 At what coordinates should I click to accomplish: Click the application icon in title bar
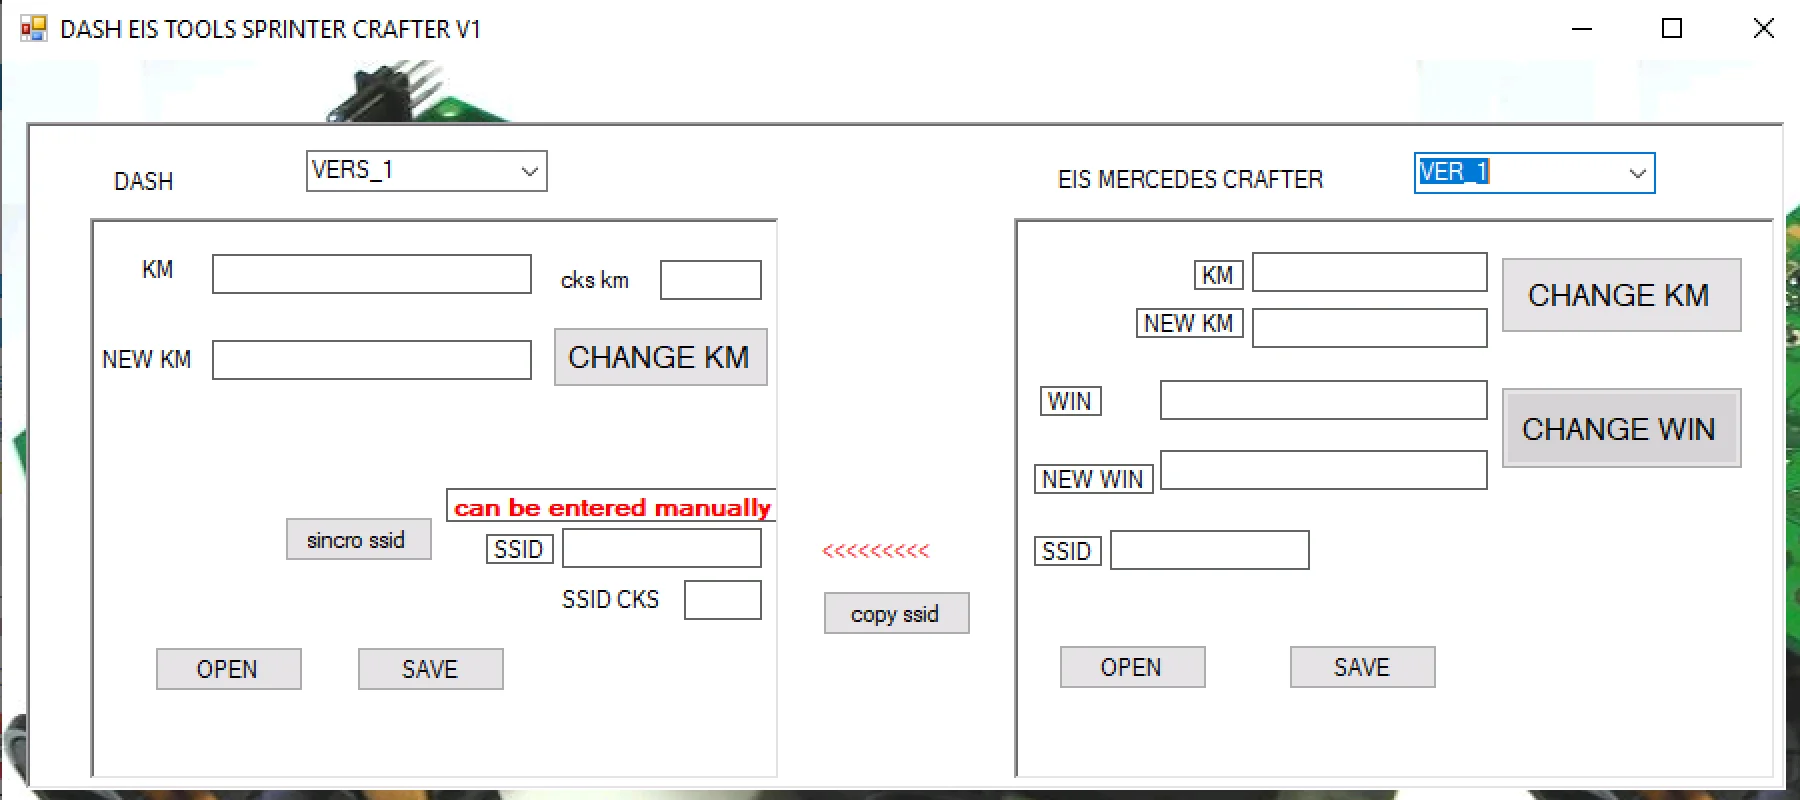(x=34, y=29)
